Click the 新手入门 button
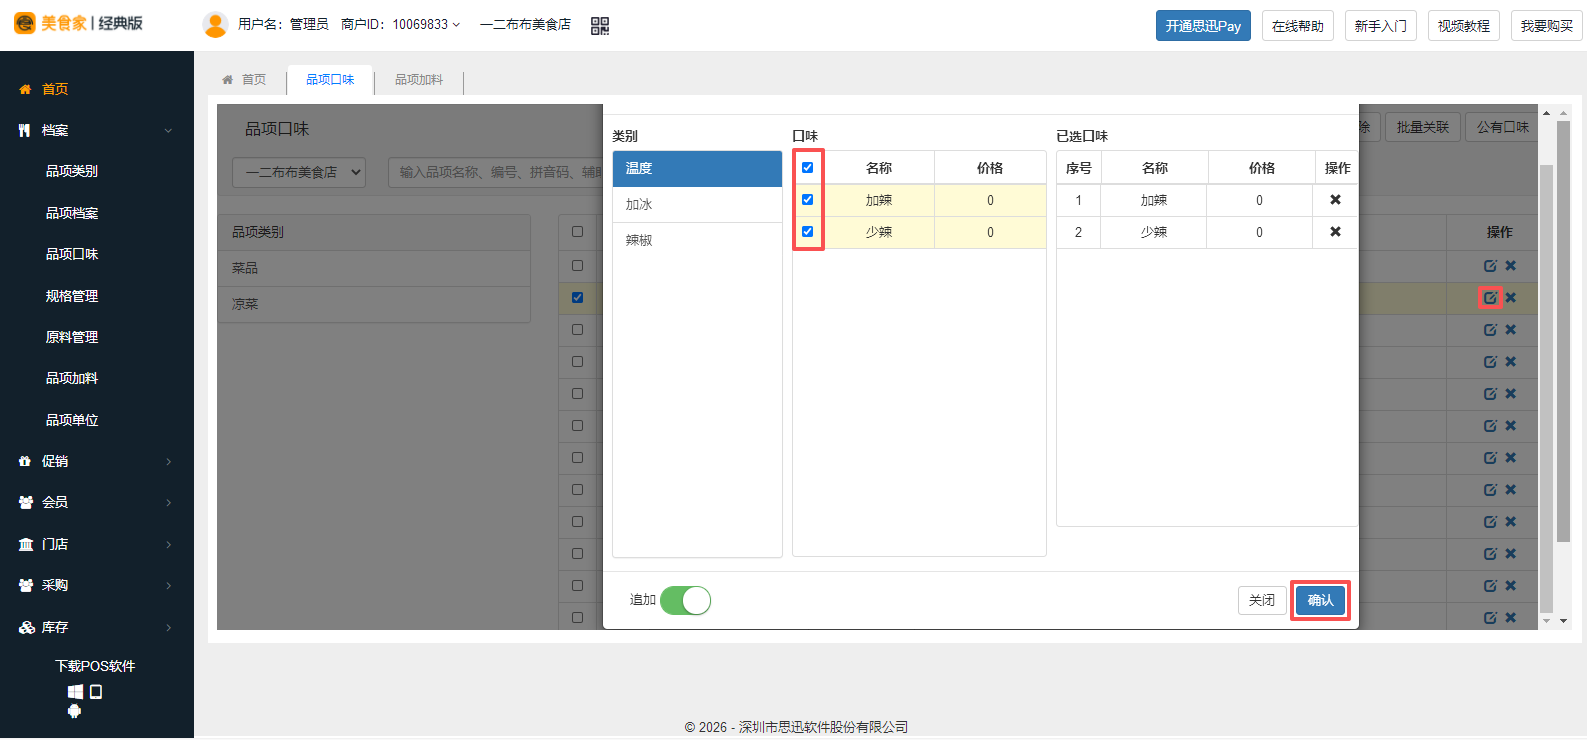The width and height of the screenshot is (1587, 740). tap(1381, 26)
